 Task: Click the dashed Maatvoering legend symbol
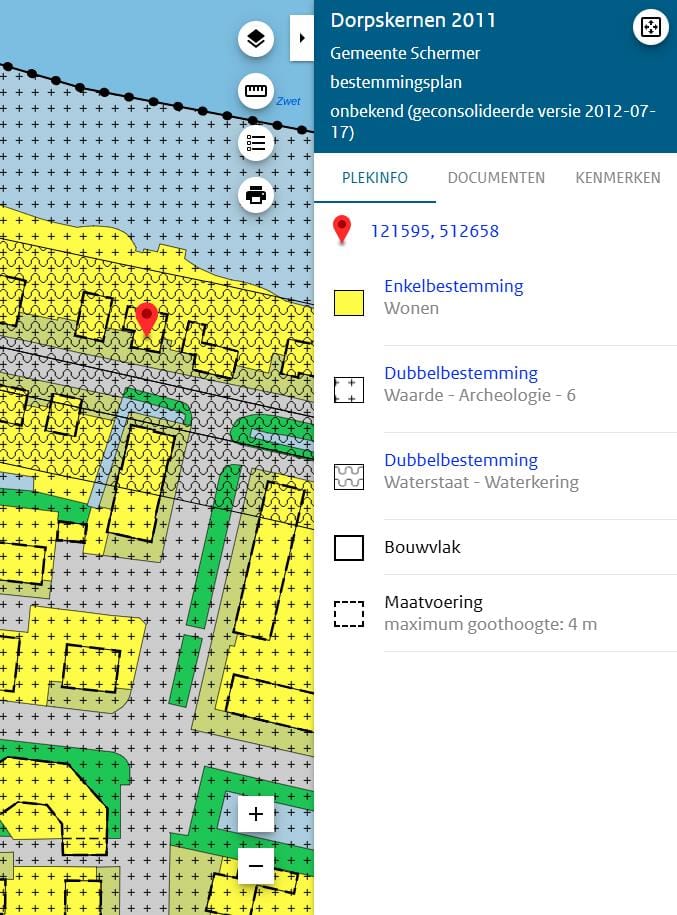click(348, 613)
